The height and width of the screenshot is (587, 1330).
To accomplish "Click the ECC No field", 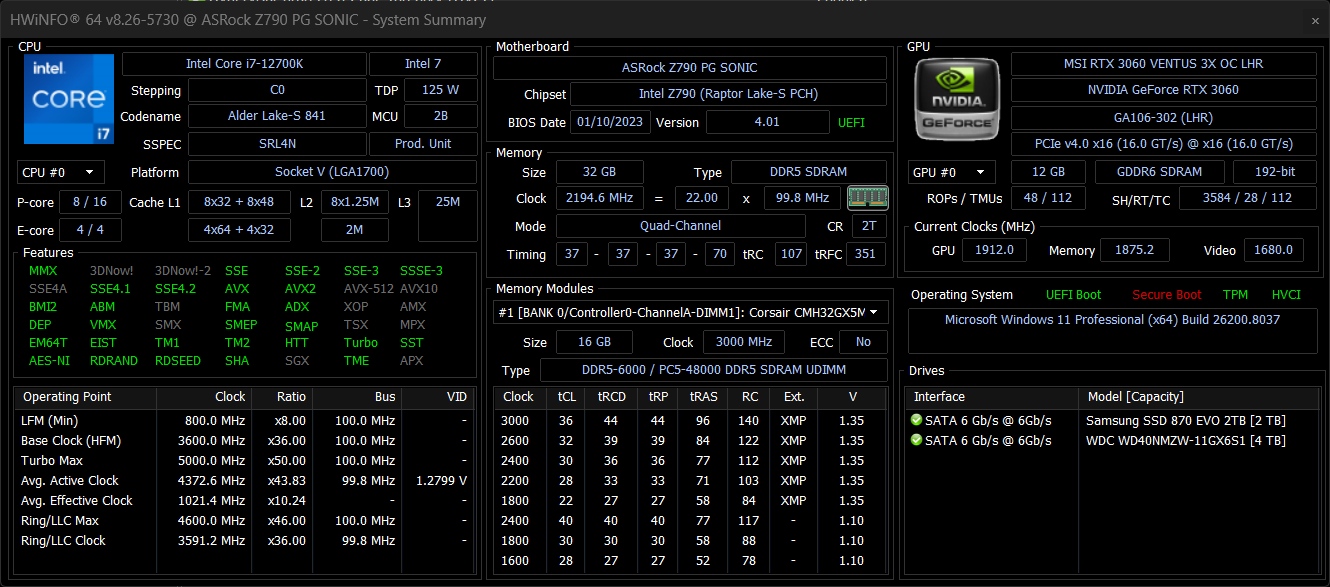I will tap(862, 342).
